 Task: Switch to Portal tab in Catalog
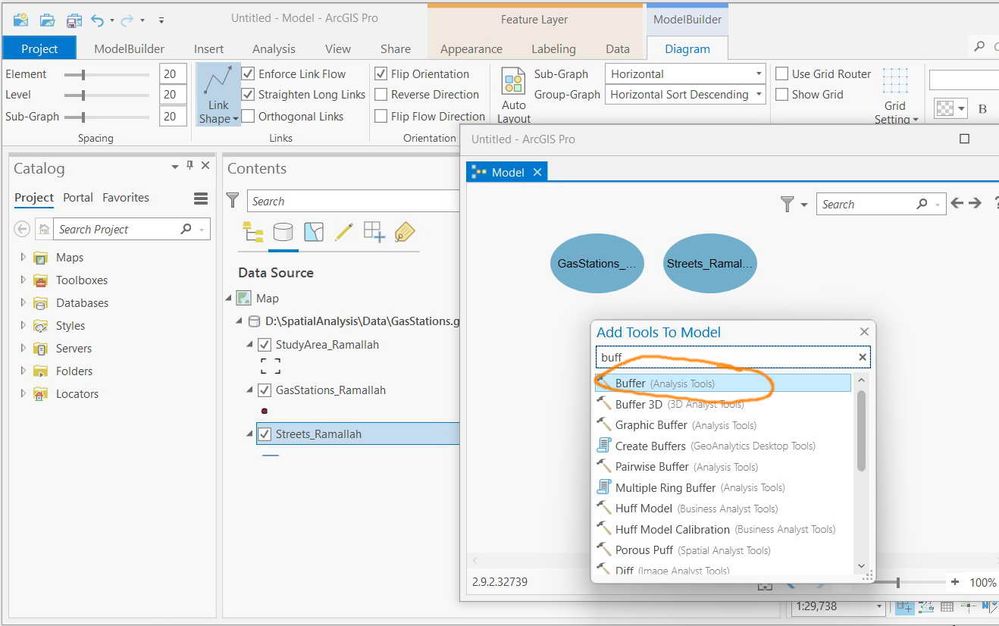[x=78, y=197]
